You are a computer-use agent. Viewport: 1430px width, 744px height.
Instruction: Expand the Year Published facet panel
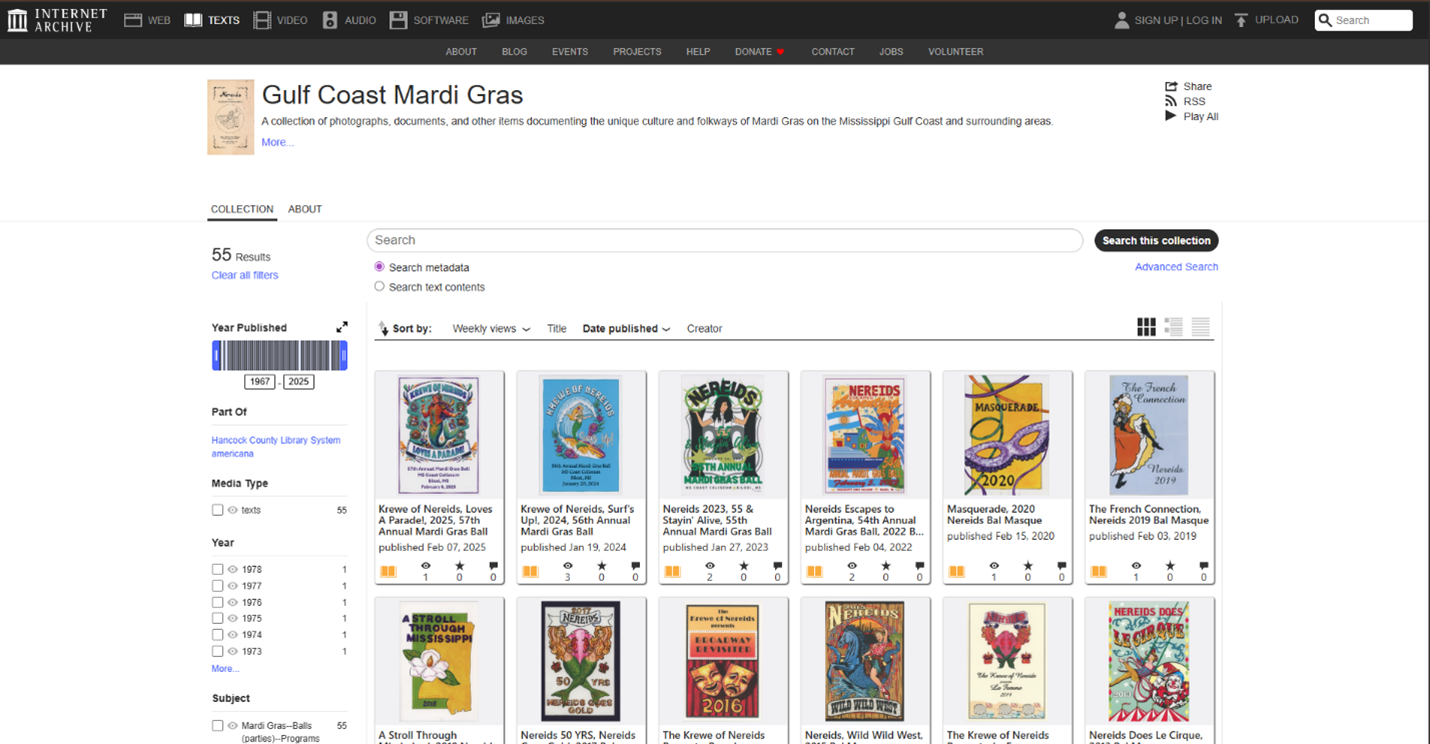click(341, 326)
